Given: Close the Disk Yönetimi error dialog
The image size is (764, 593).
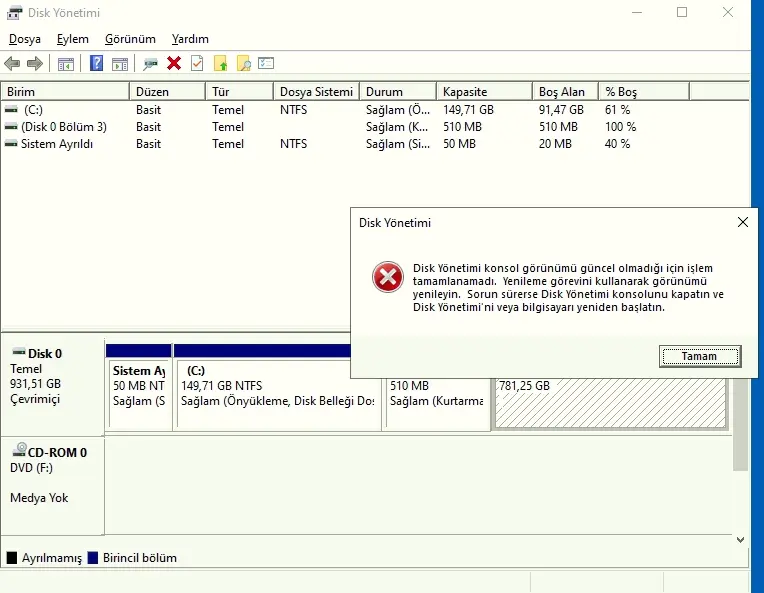Looking at the screenshot, I should click(x=743, y=222).
